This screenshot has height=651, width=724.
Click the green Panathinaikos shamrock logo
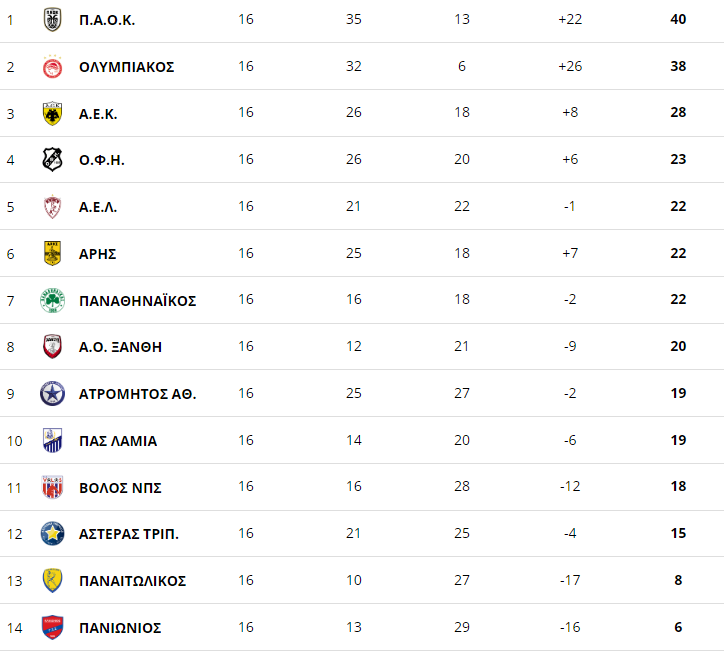[52, 301]
